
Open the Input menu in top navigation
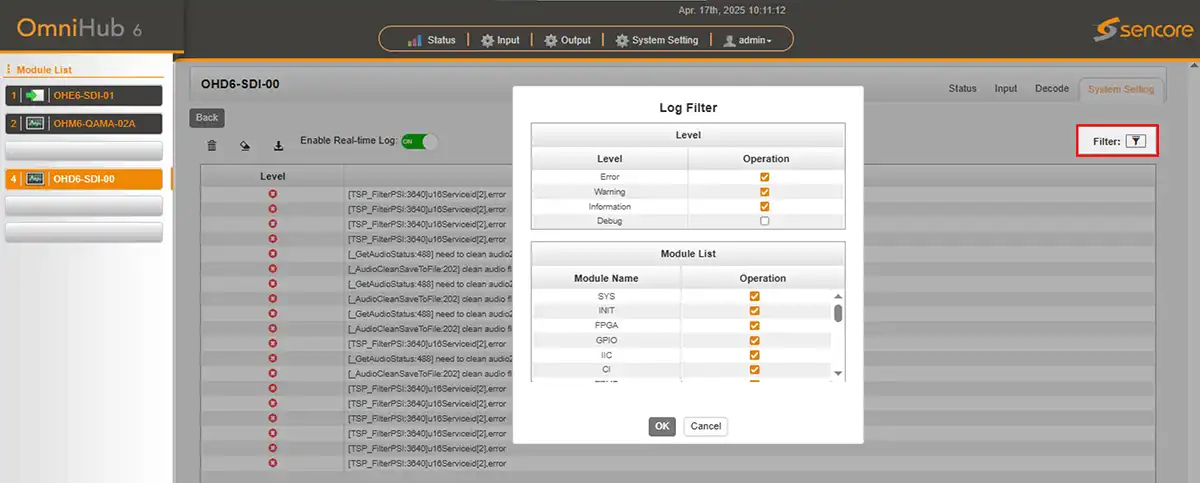tap(500, 40)
